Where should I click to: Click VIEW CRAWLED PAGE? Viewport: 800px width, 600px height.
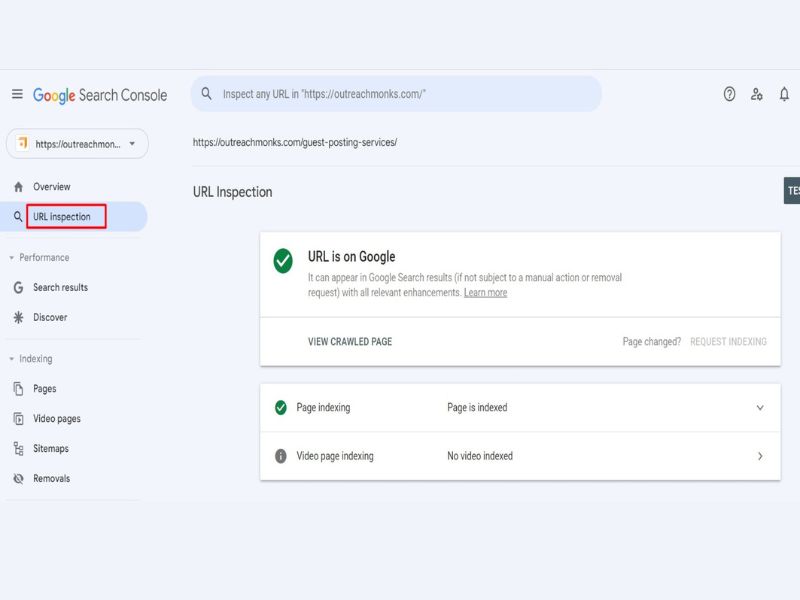[x=350, y=342]
